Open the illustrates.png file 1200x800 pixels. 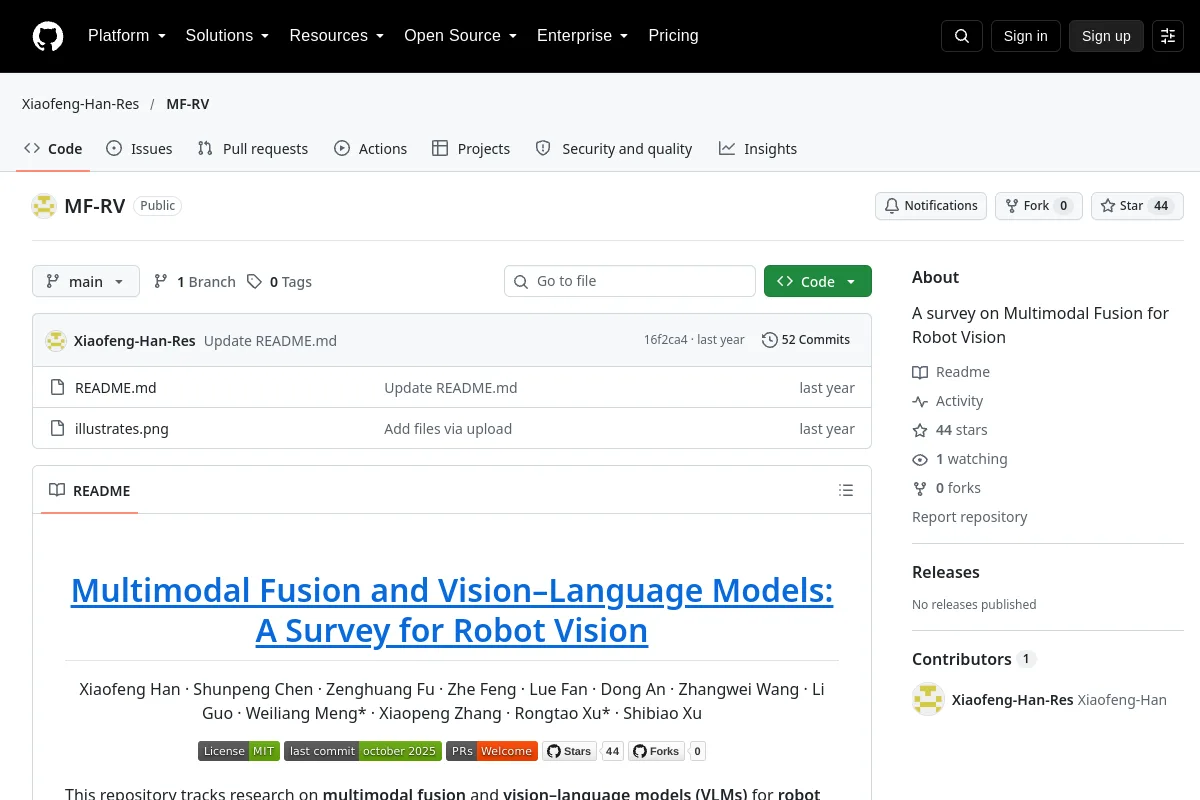[122, 429]
